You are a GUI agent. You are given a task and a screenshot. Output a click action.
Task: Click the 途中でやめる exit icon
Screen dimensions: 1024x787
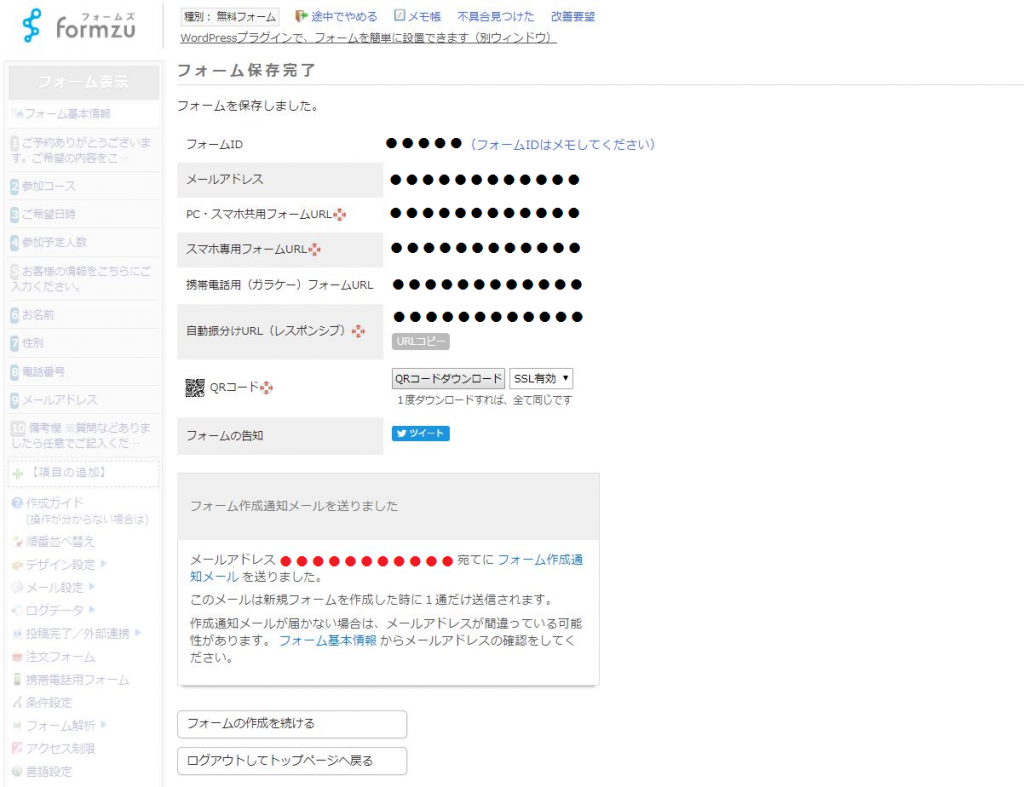click(301, 17)
